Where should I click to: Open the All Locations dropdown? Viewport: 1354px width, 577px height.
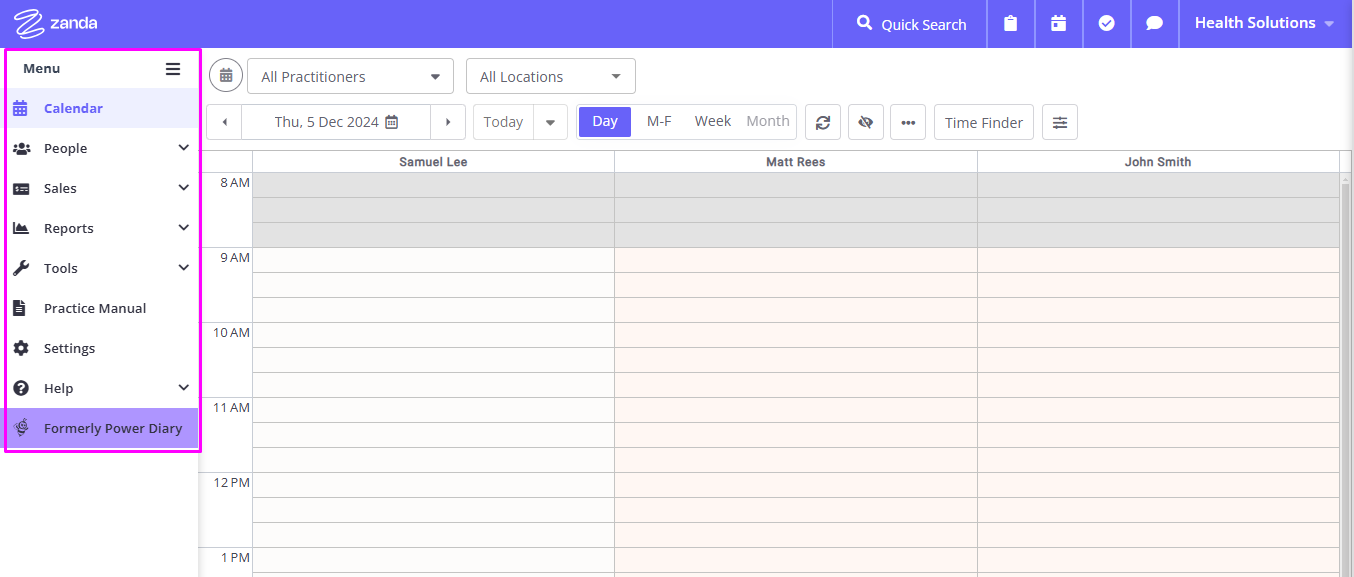[x=550, y=76]
